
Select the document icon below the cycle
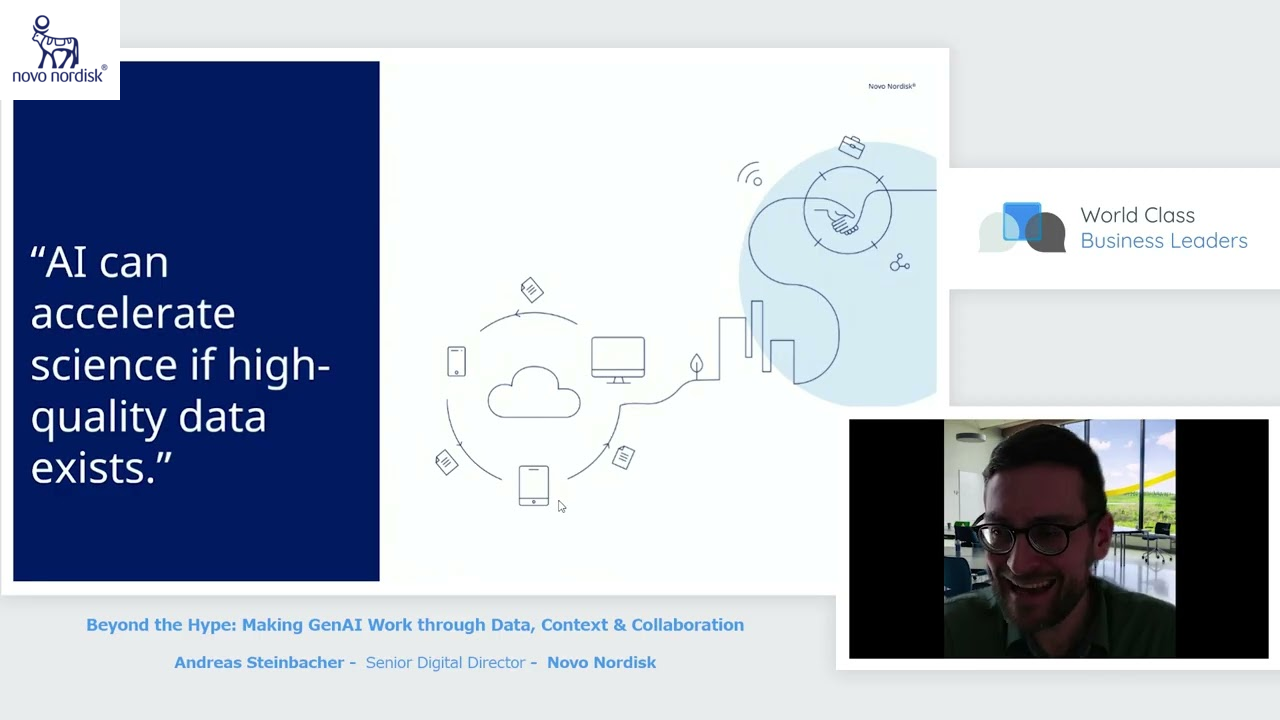point(623,458)
